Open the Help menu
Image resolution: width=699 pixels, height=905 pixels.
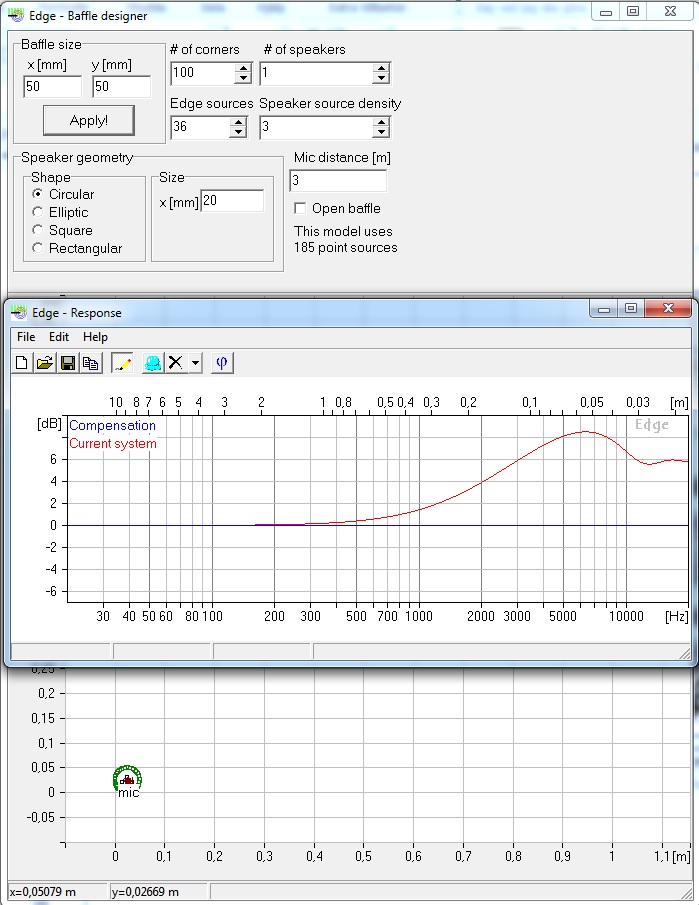(x=95, y=337)
